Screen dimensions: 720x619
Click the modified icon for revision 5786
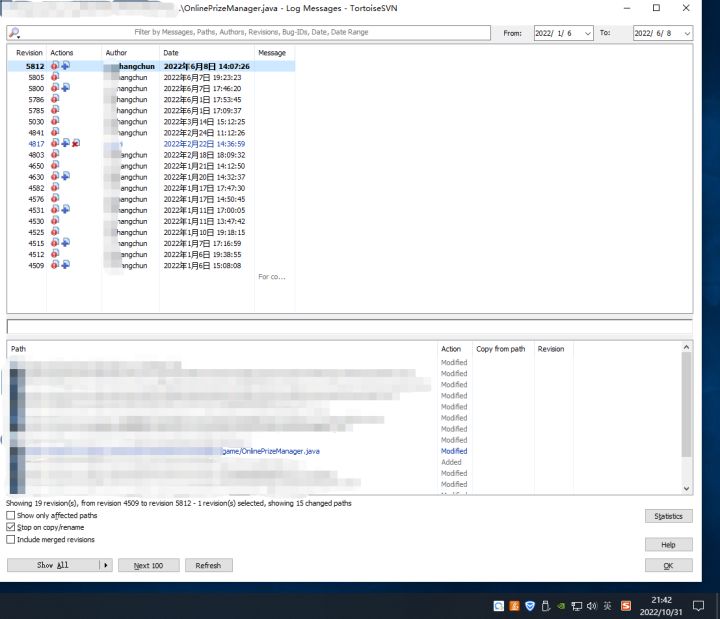click(55, 99)
